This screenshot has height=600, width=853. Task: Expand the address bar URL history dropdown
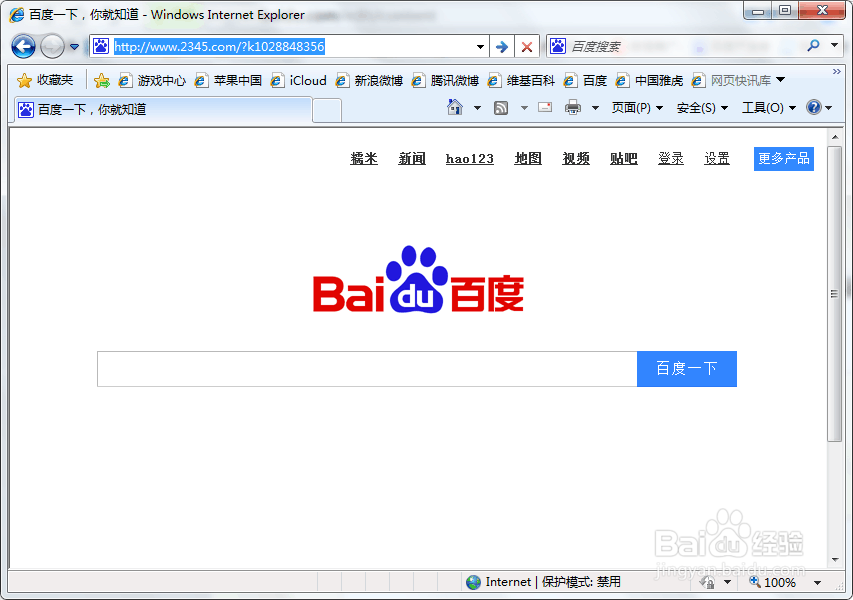[x=480, y=47]
